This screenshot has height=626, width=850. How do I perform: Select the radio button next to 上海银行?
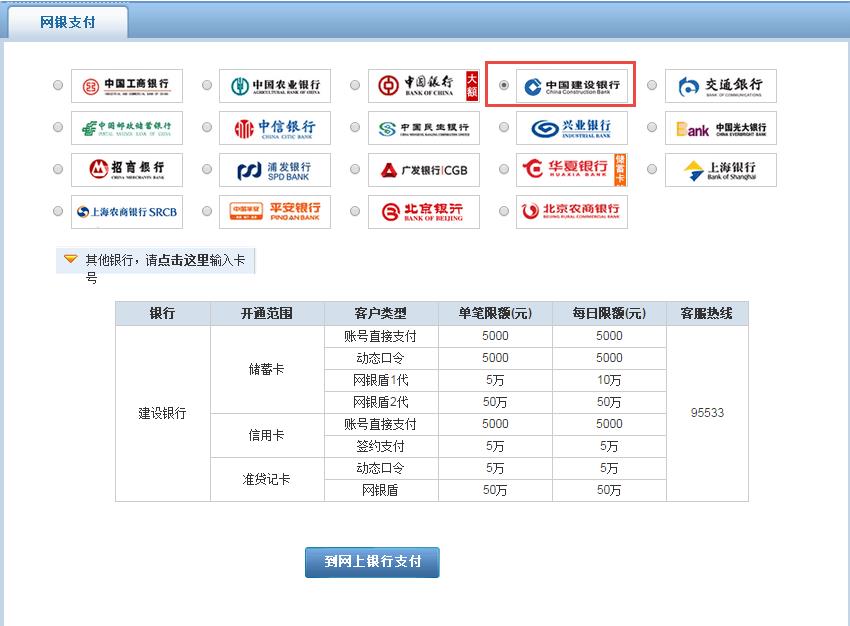click(x=652, y=169)
